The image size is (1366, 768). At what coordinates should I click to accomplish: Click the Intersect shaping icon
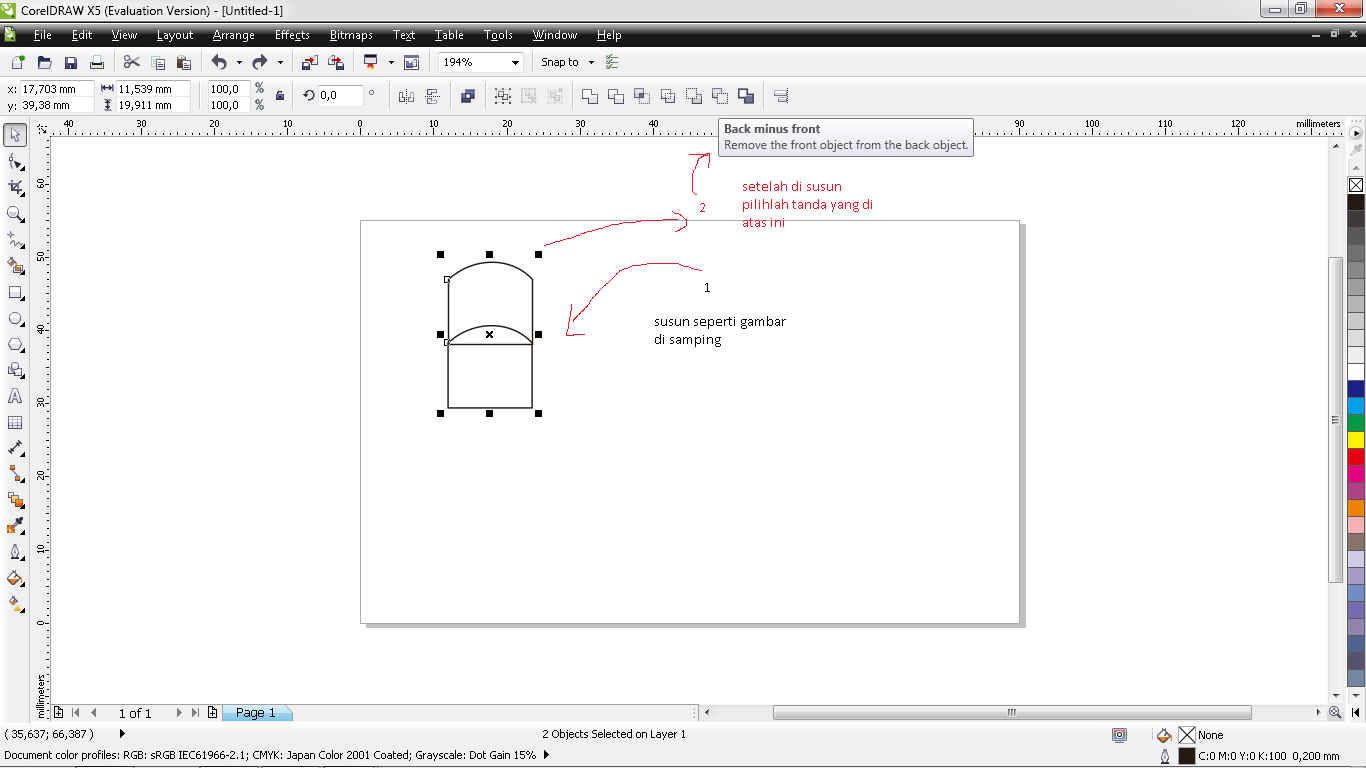pyautogui.click(x=642, y=96)
